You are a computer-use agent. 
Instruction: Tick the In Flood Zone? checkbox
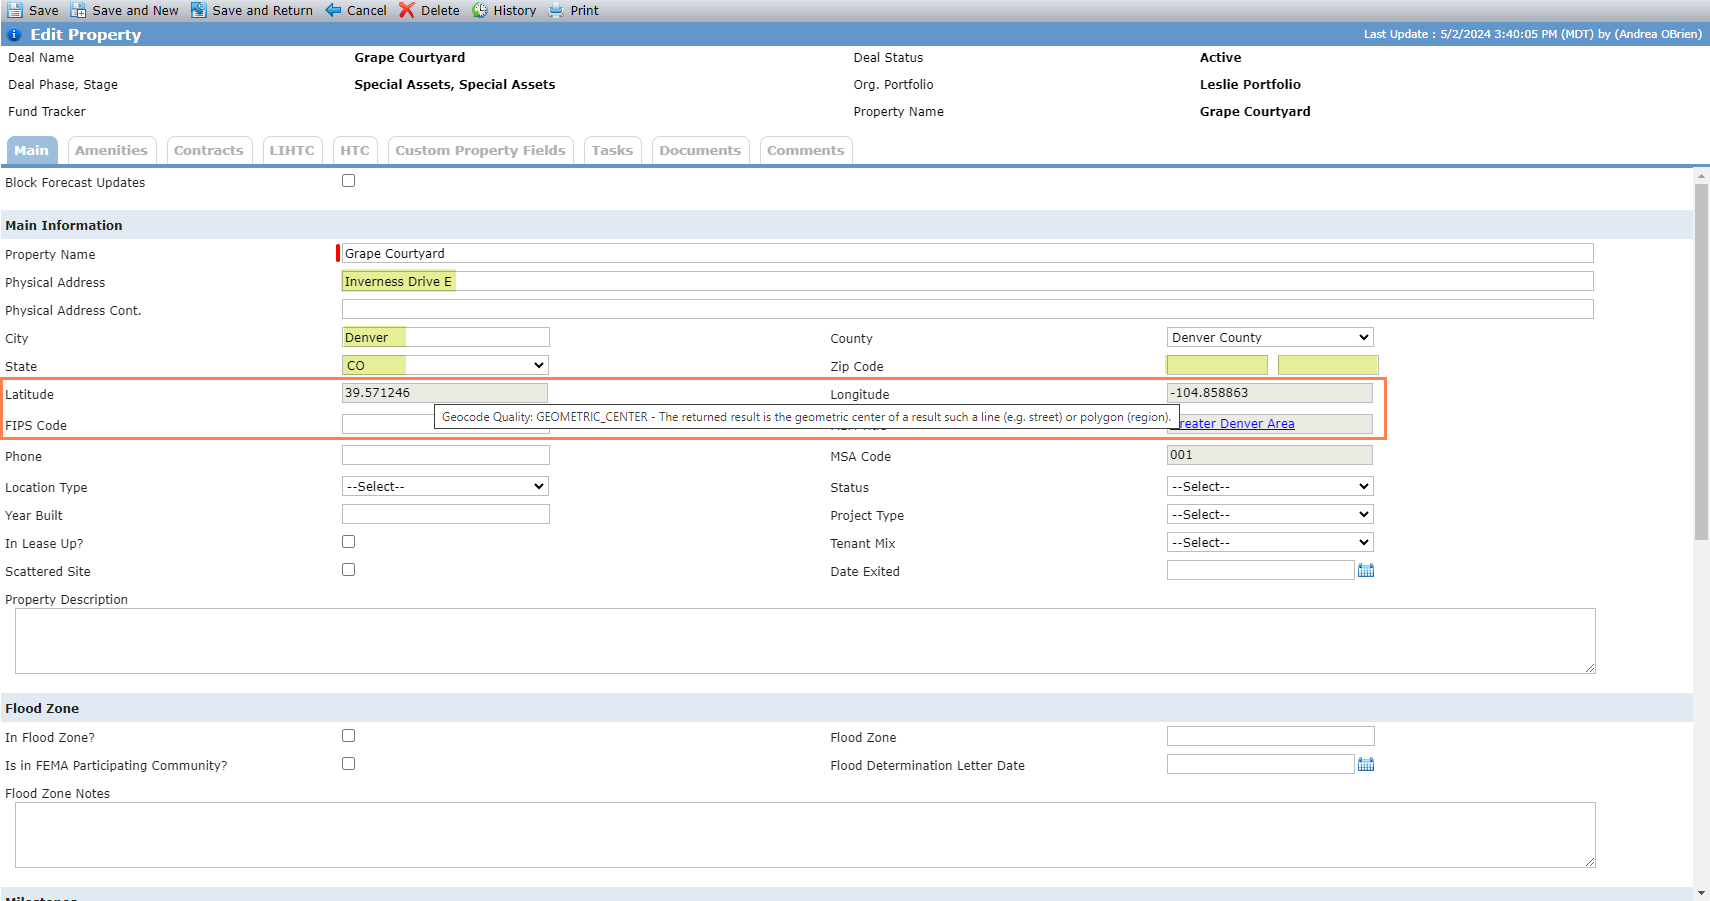(348, 736)
